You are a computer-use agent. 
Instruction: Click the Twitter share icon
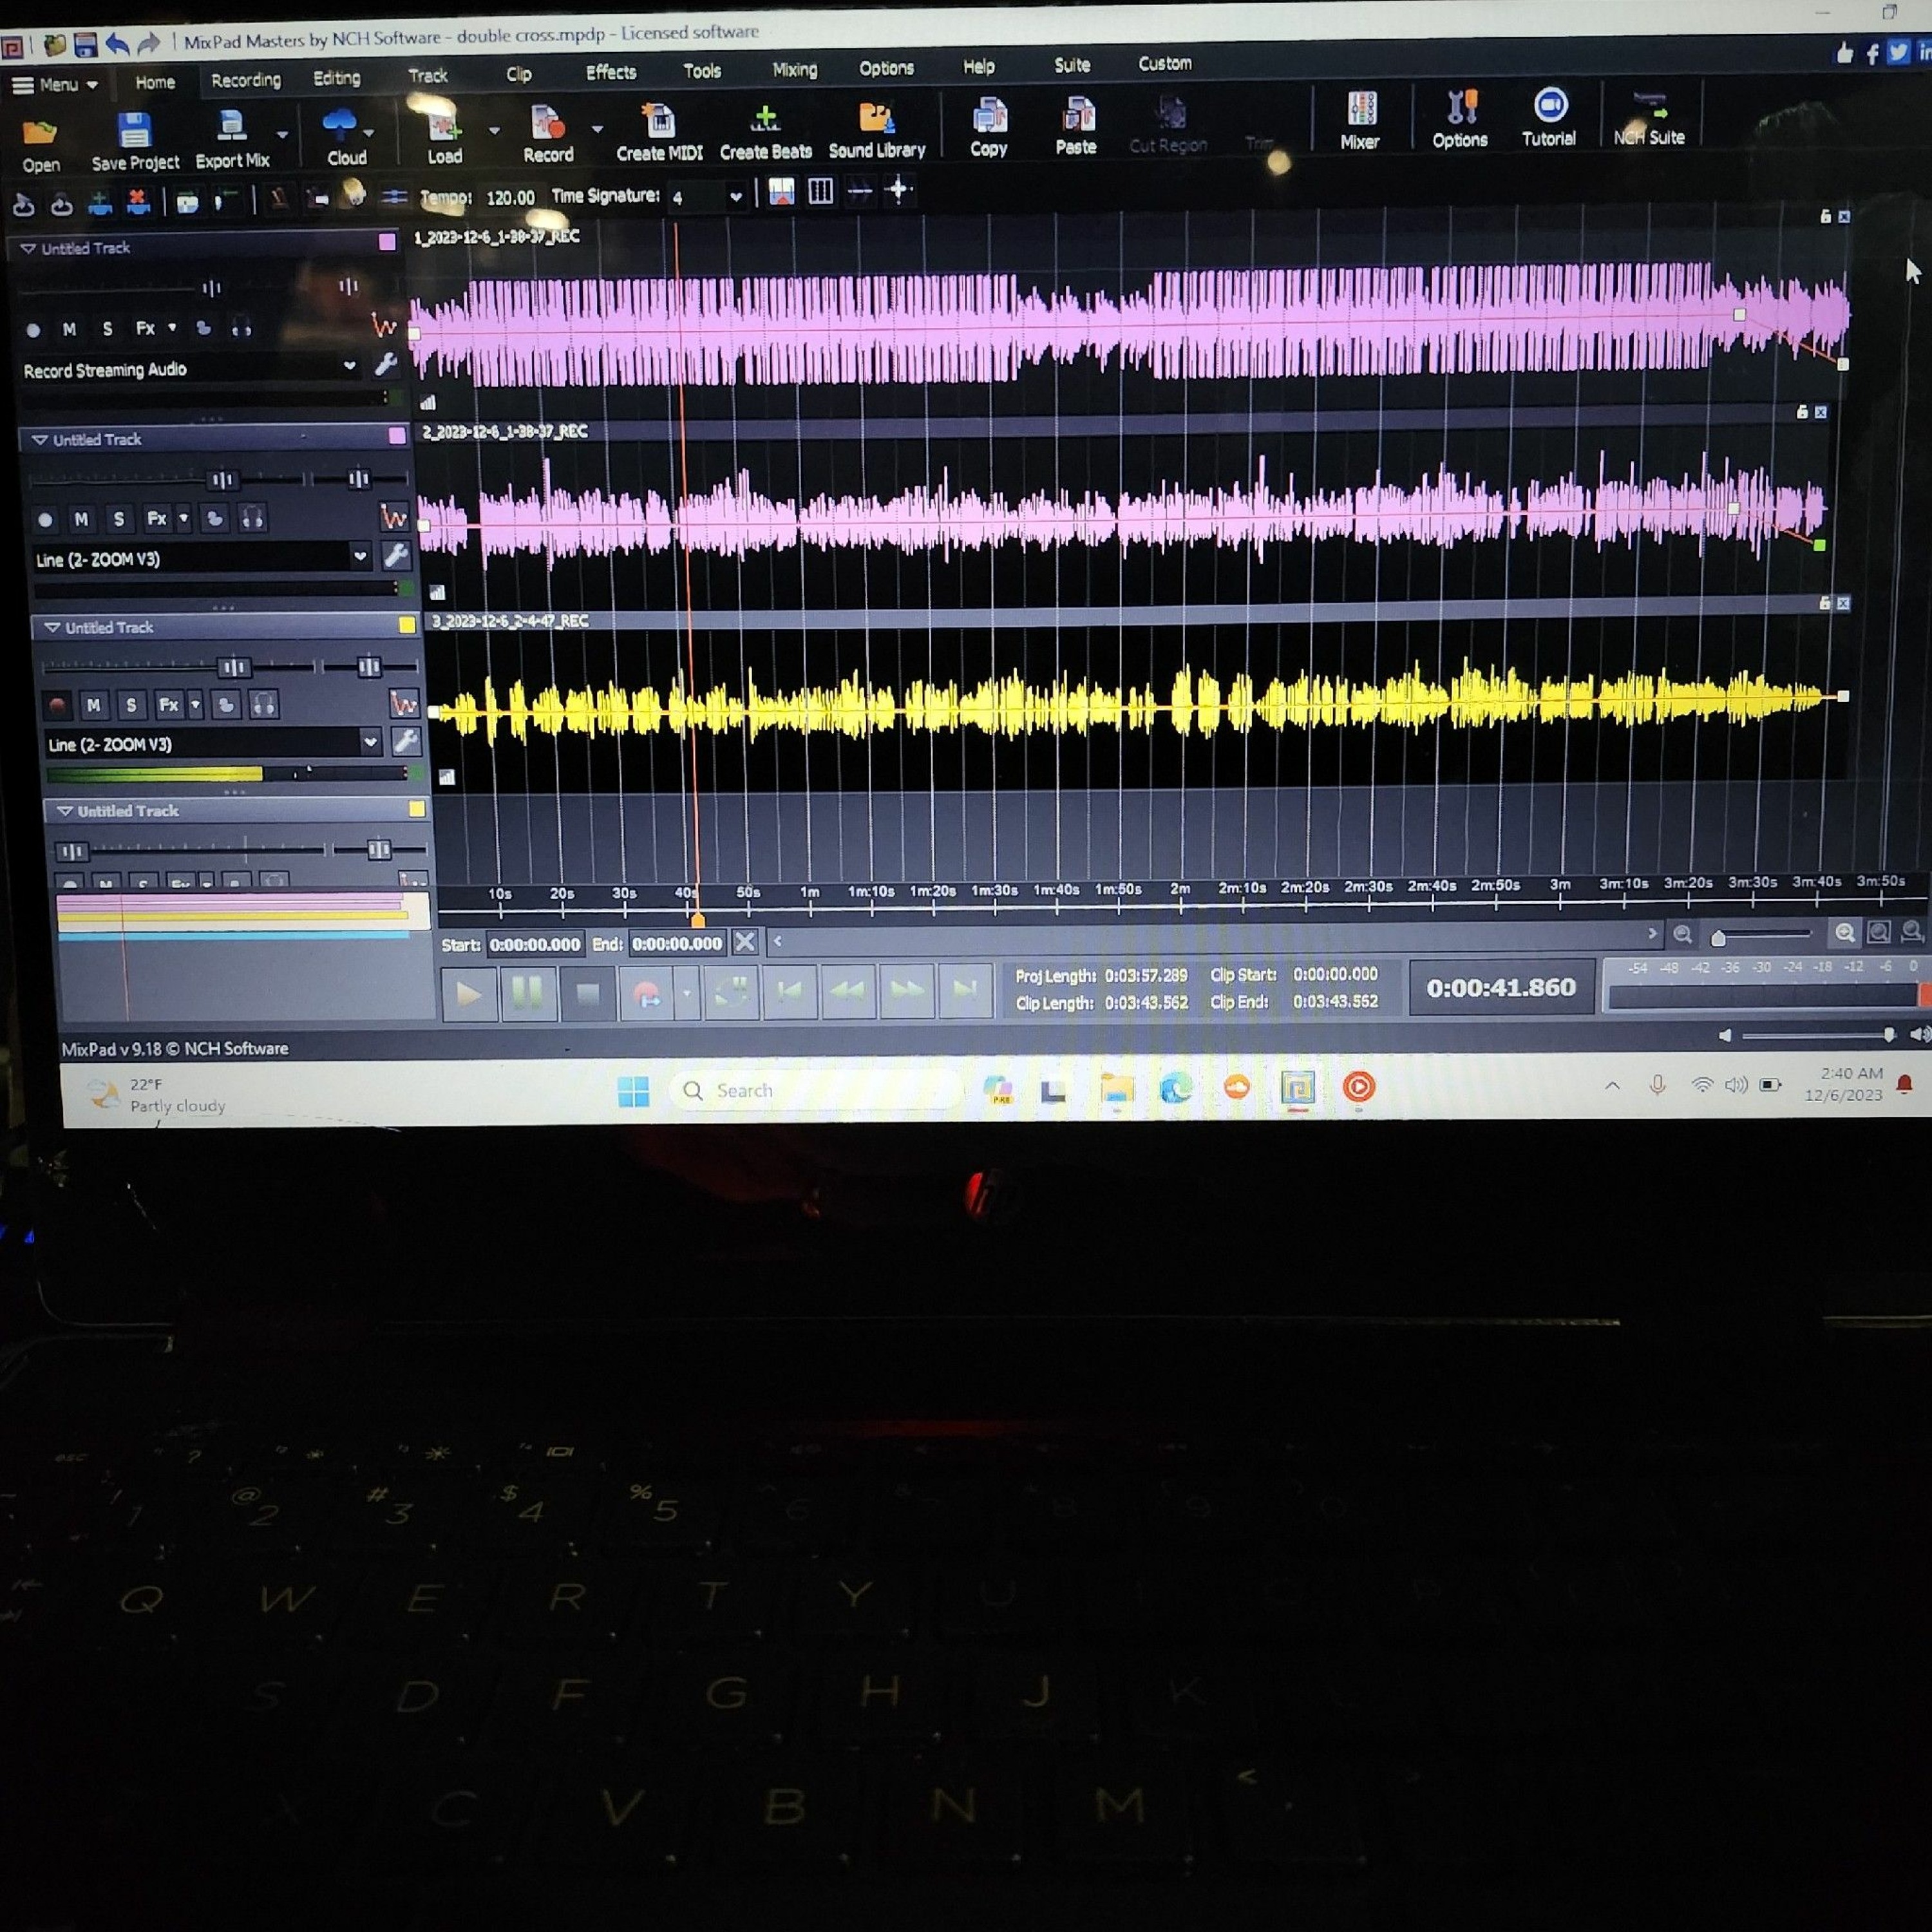tap(1898, 52)
